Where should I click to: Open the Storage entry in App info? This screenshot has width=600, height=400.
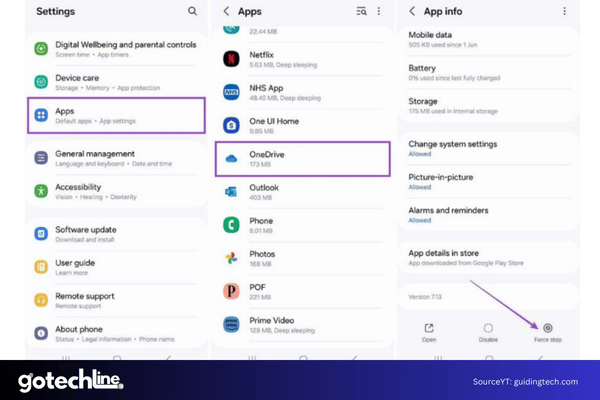pos(489,106)
